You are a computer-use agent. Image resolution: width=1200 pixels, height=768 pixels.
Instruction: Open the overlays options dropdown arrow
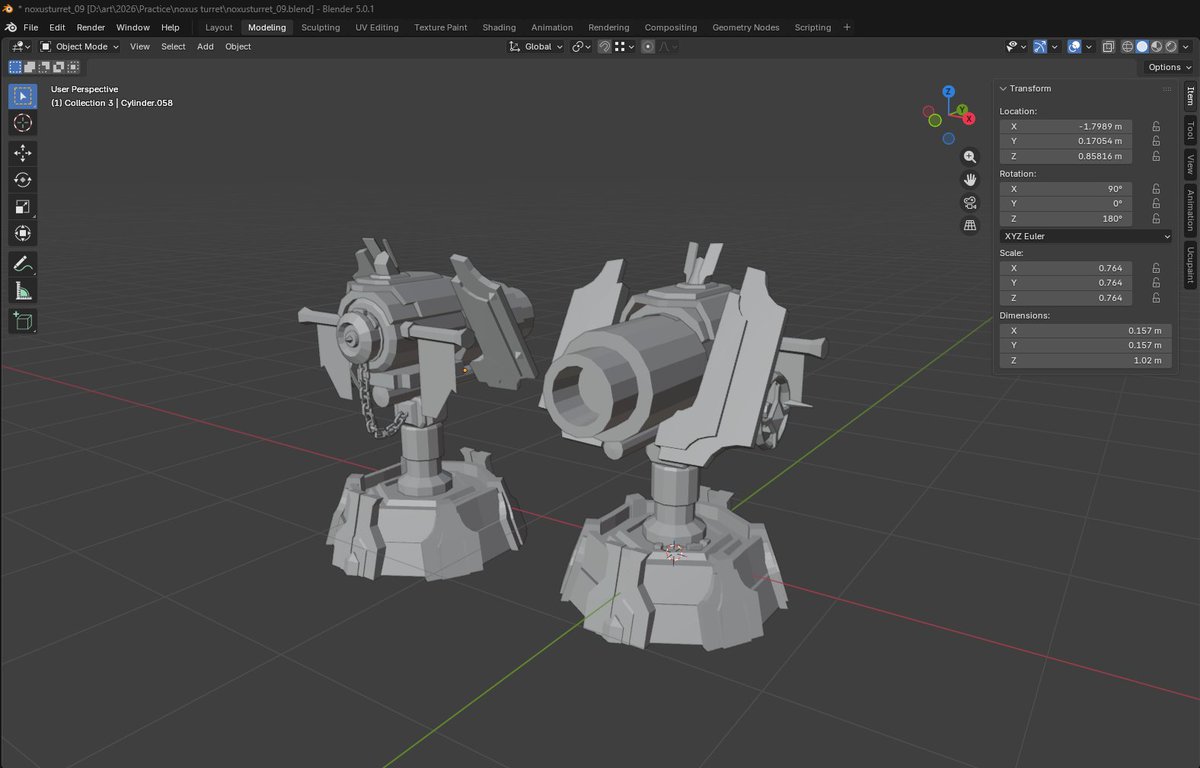coord(1087,46)
